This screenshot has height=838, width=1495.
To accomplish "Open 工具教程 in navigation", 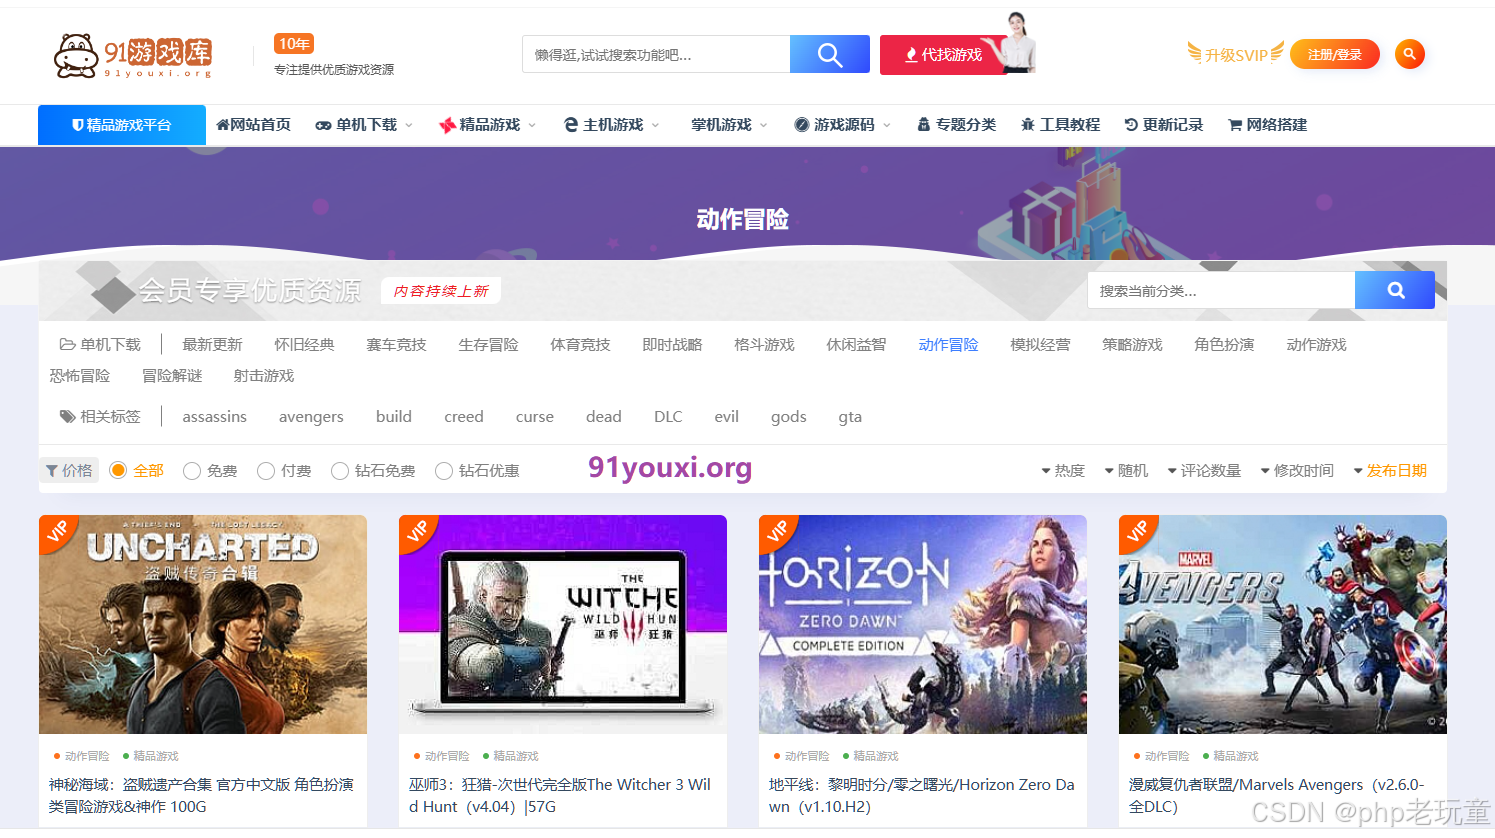I will click(x=1060, y=125).
